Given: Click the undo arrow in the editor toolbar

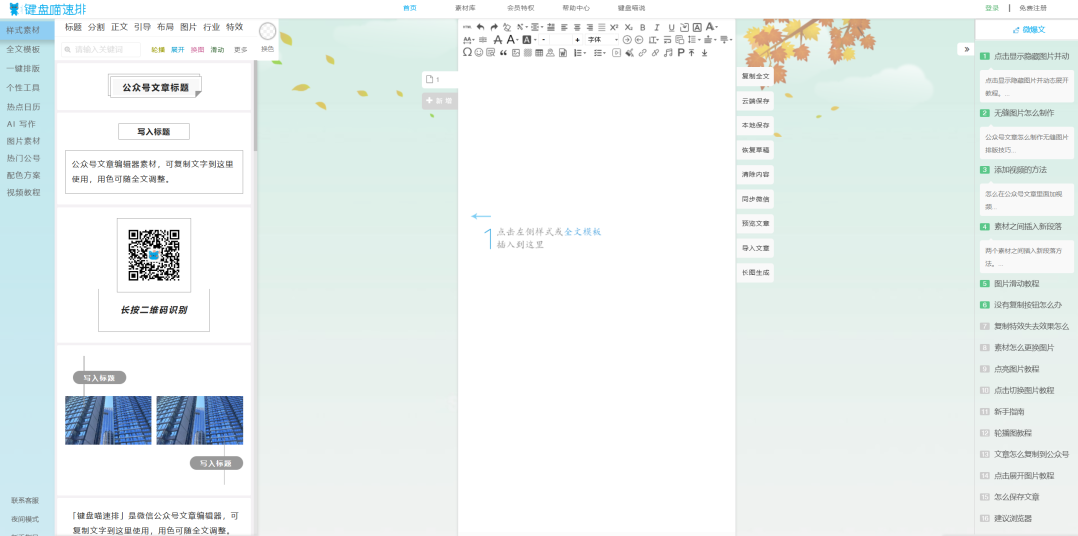Looking at the screenshot, I should coord(481,27).
